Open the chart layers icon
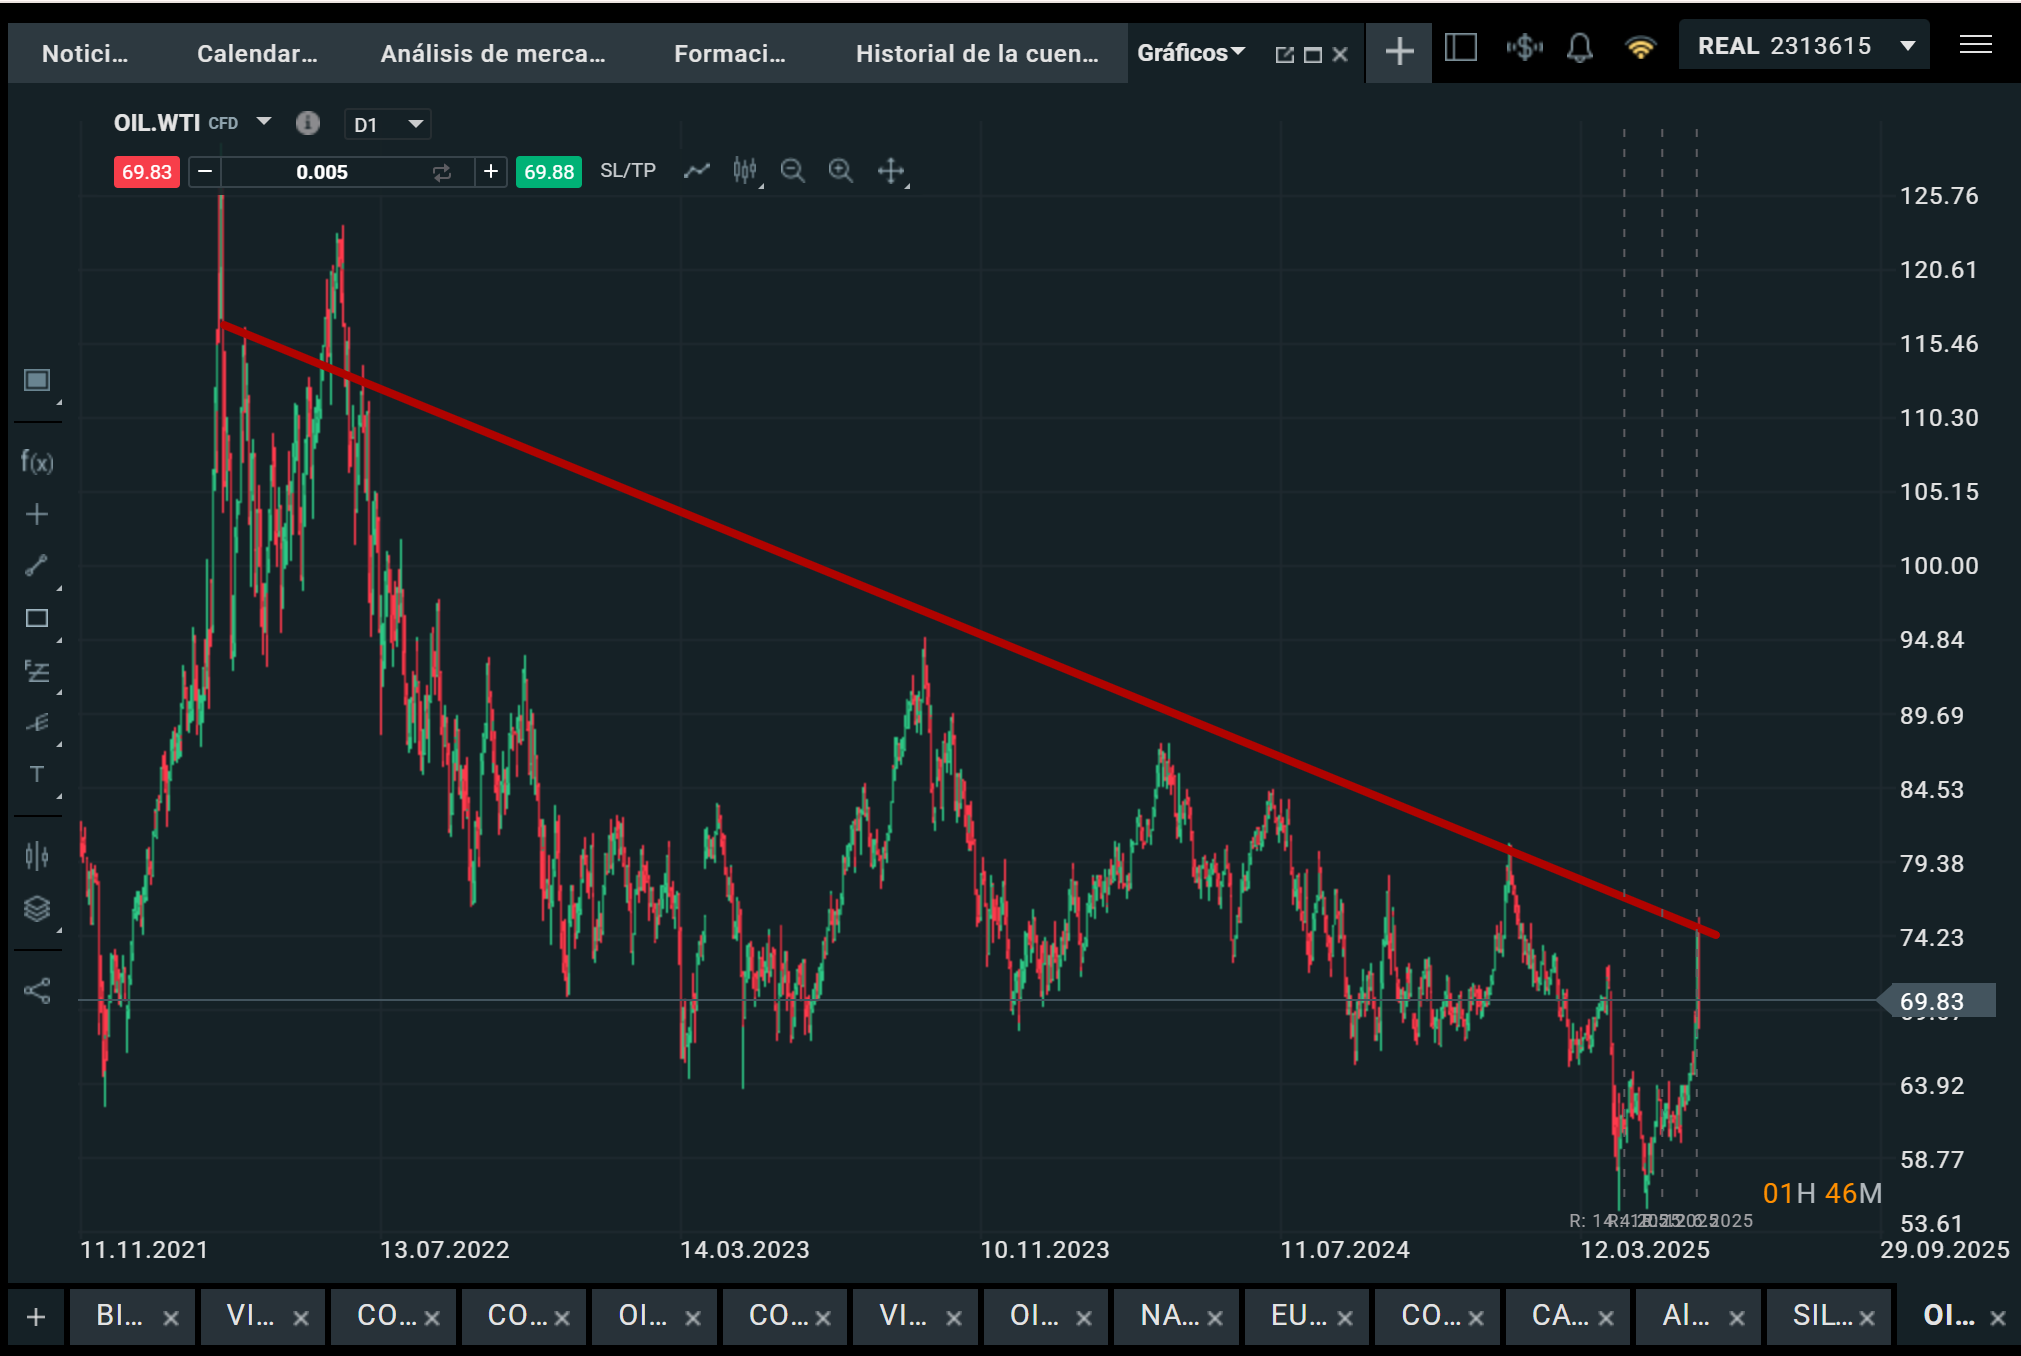2021x1356 pixels. pos(37,908)
